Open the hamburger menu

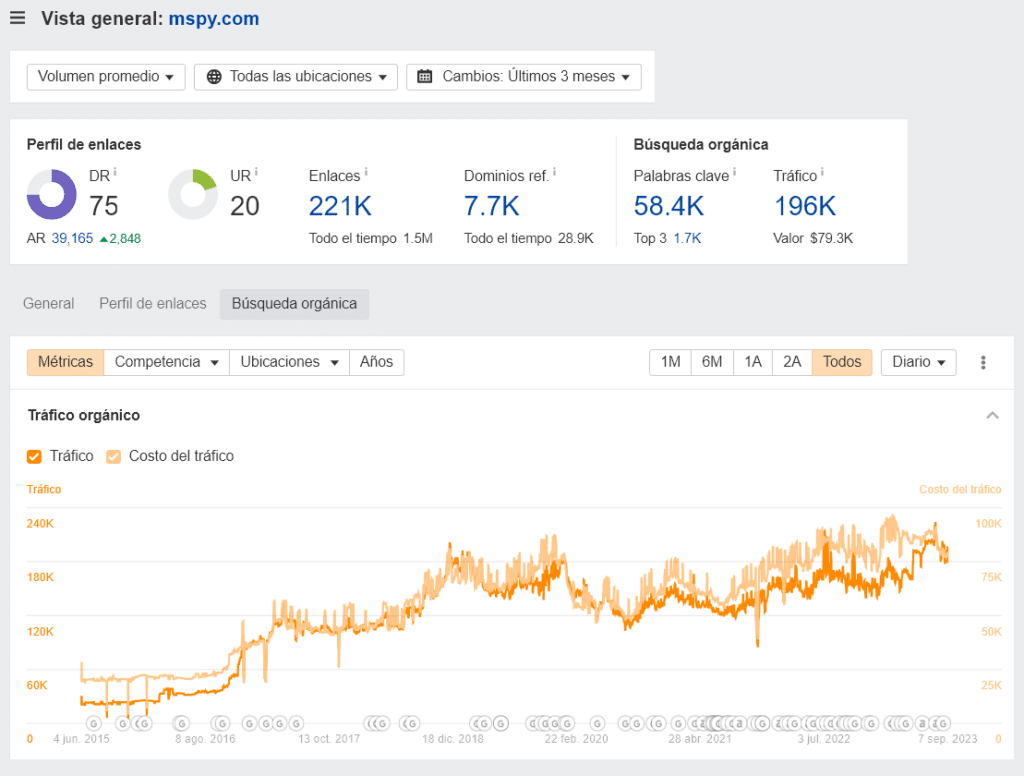[18, 18]
